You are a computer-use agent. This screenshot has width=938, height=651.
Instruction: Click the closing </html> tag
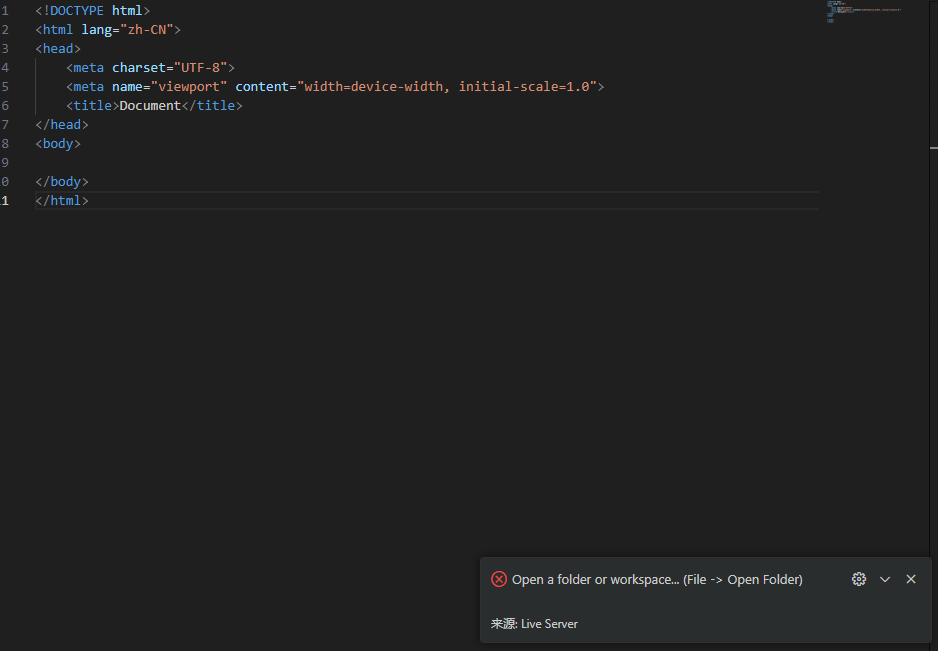coord(62,200)
